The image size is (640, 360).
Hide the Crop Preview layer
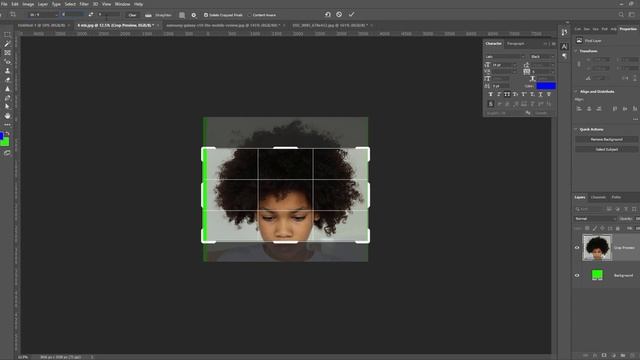[577, 247]
